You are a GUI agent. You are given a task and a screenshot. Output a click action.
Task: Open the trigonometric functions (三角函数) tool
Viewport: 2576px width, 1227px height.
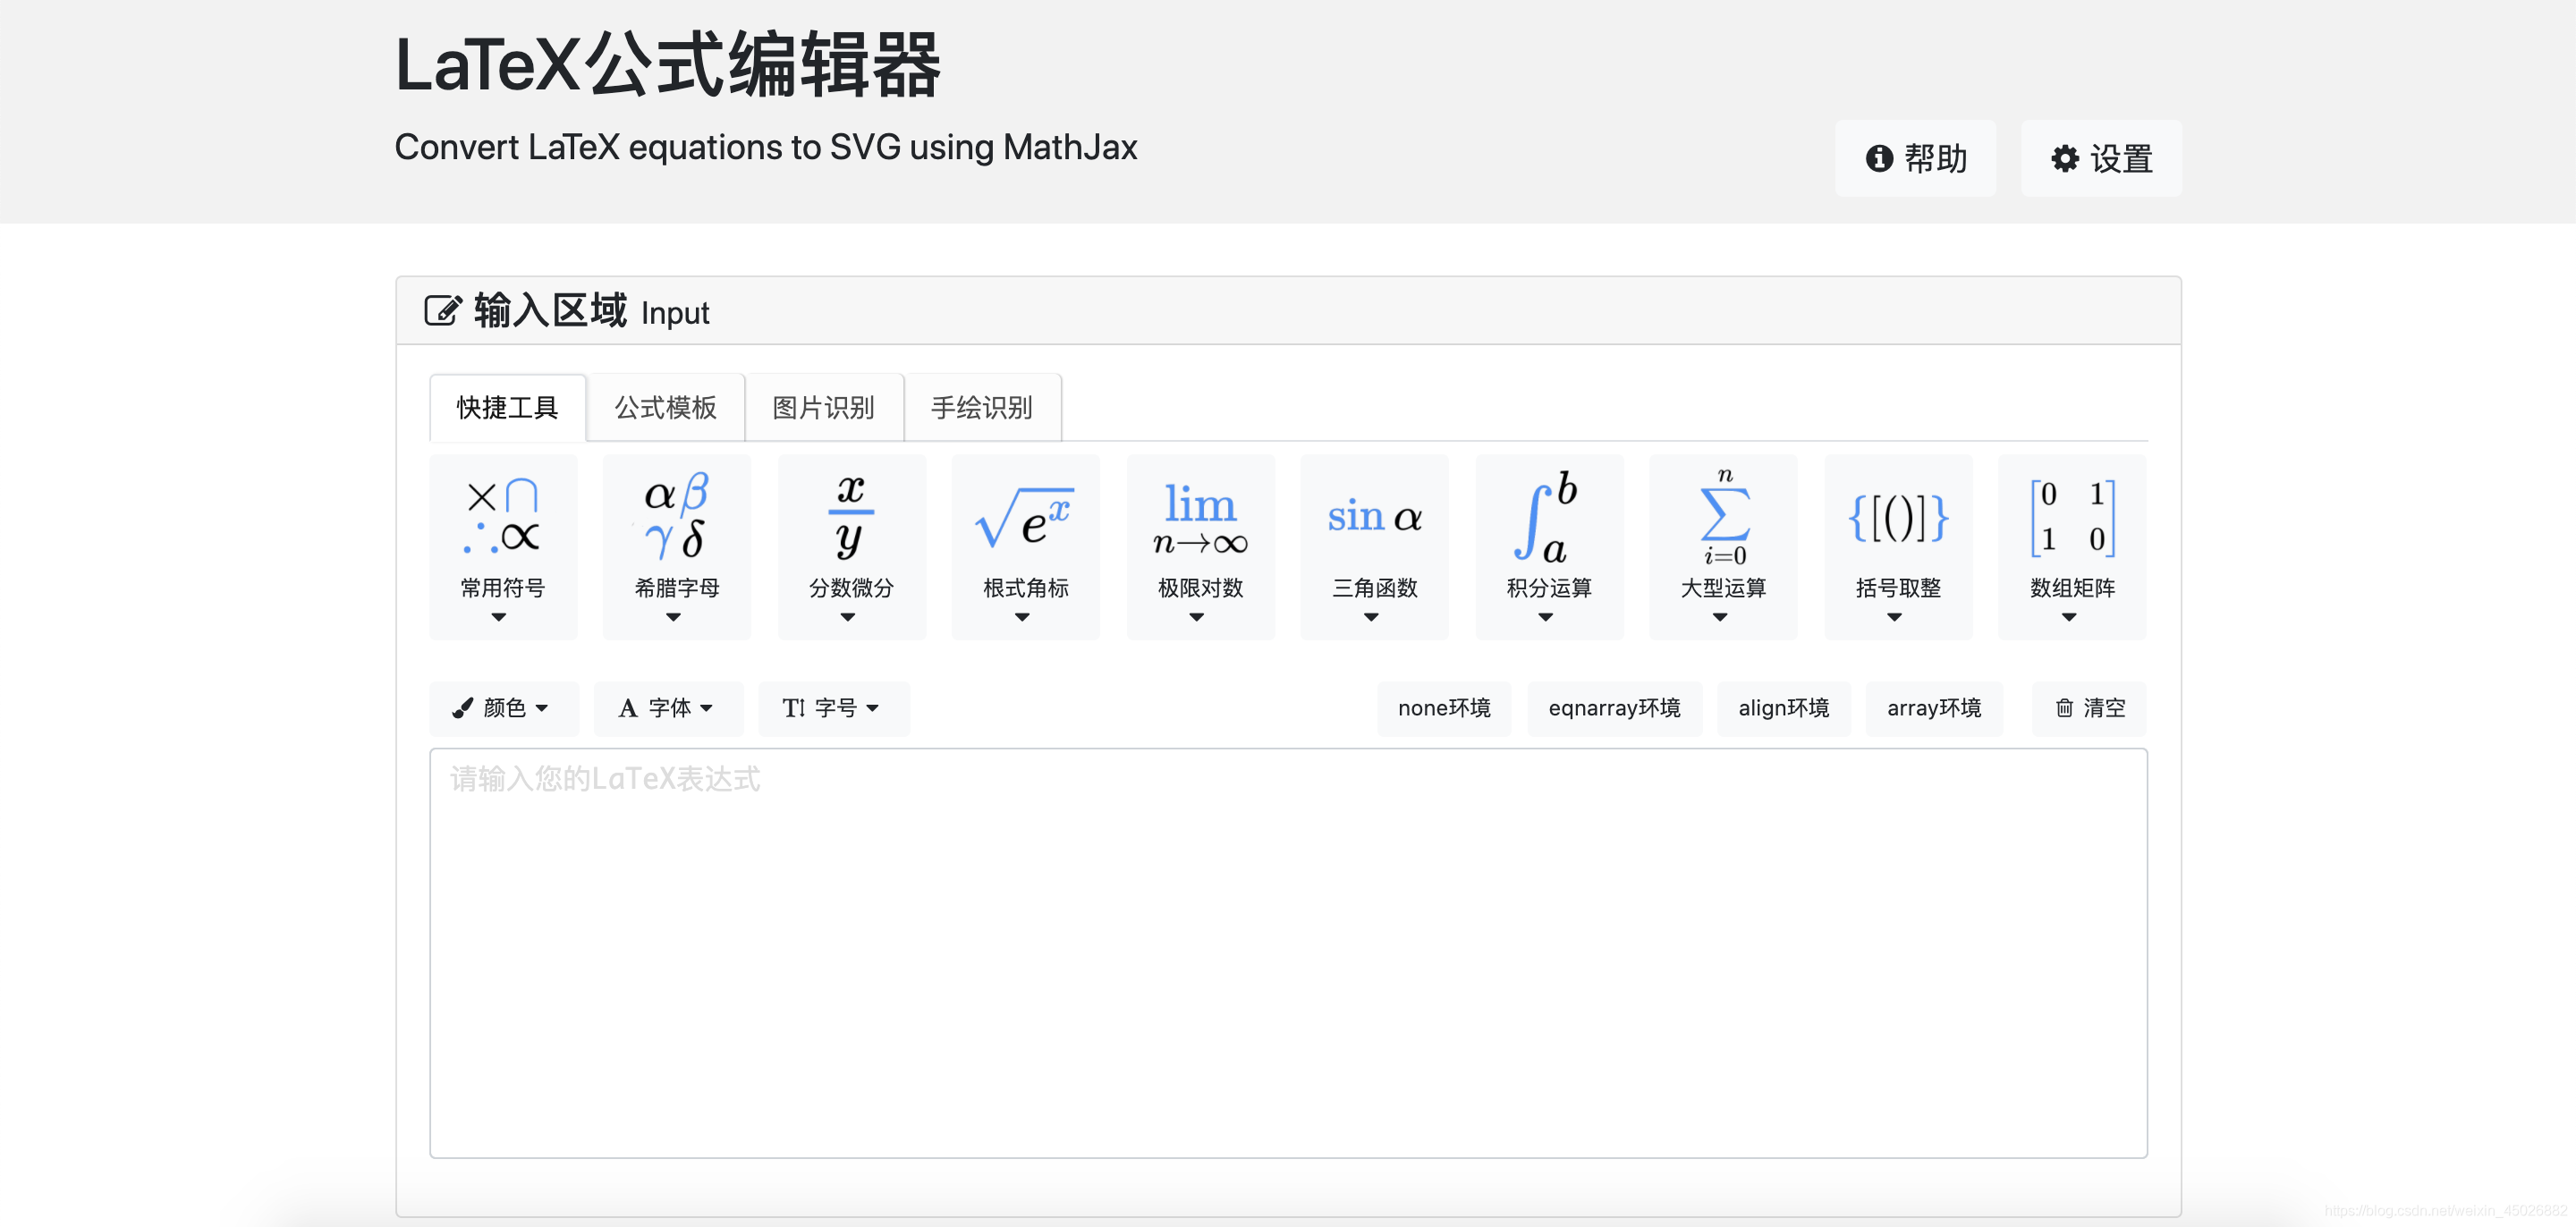(1374, 546)
